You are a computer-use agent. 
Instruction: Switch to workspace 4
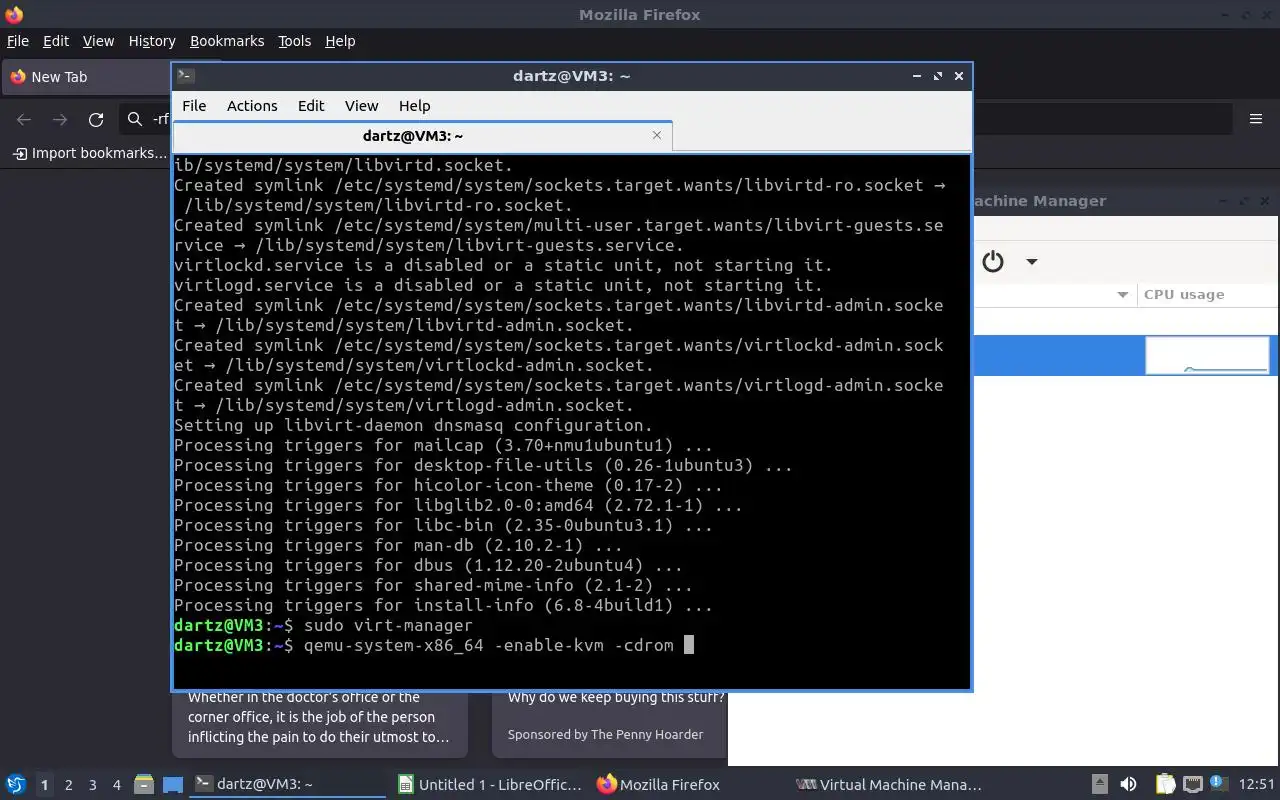pyautogui.click(x=117, y=785)
